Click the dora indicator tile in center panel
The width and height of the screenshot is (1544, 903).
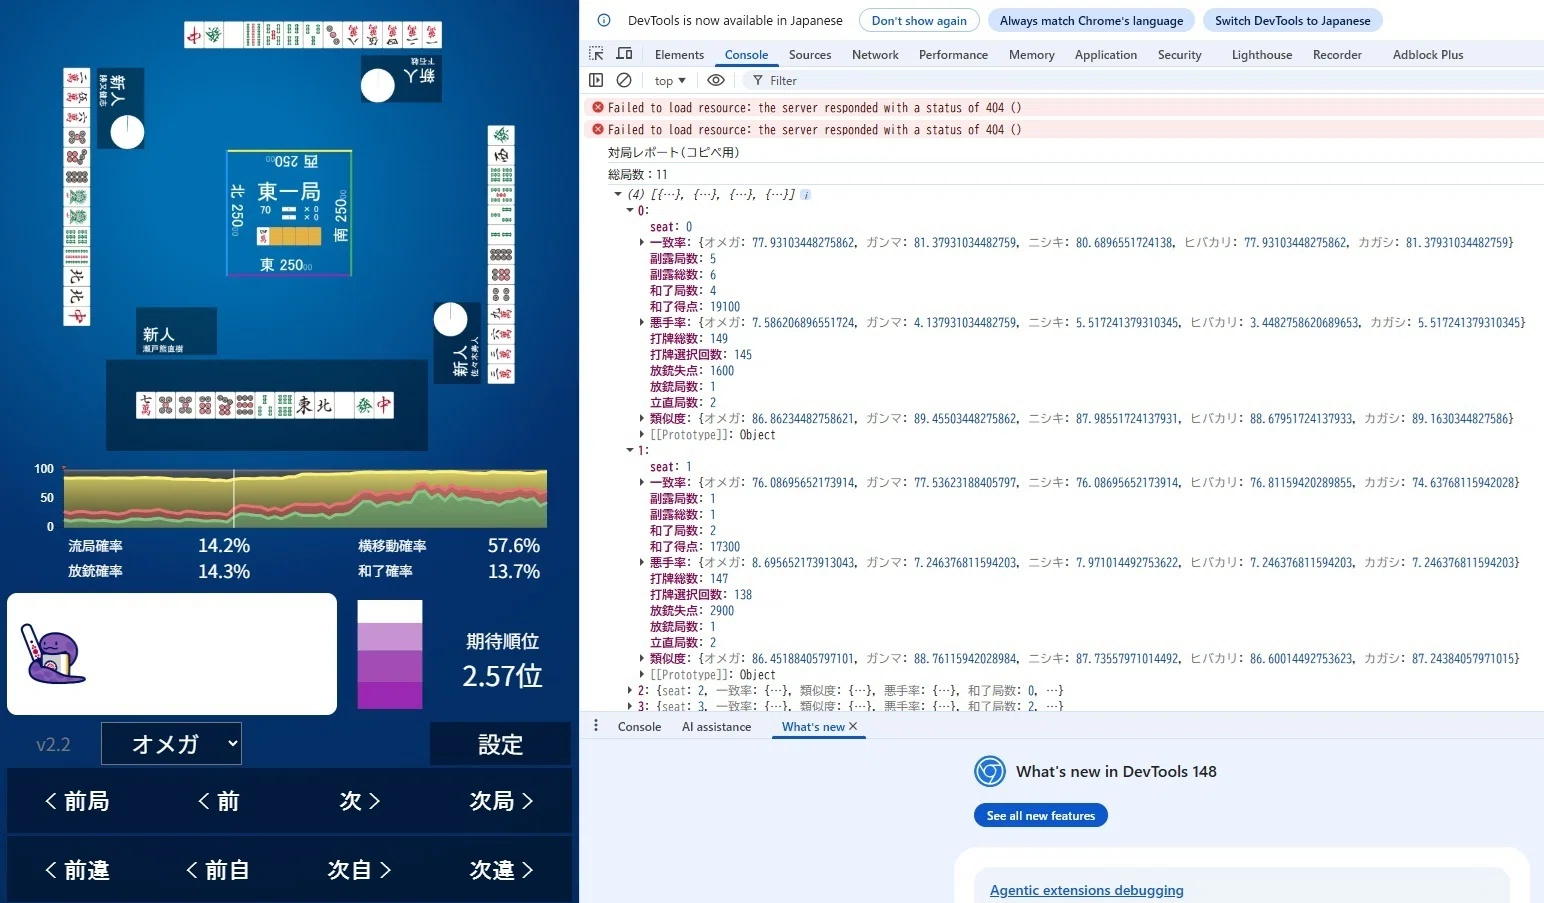[x=264, y=236]
